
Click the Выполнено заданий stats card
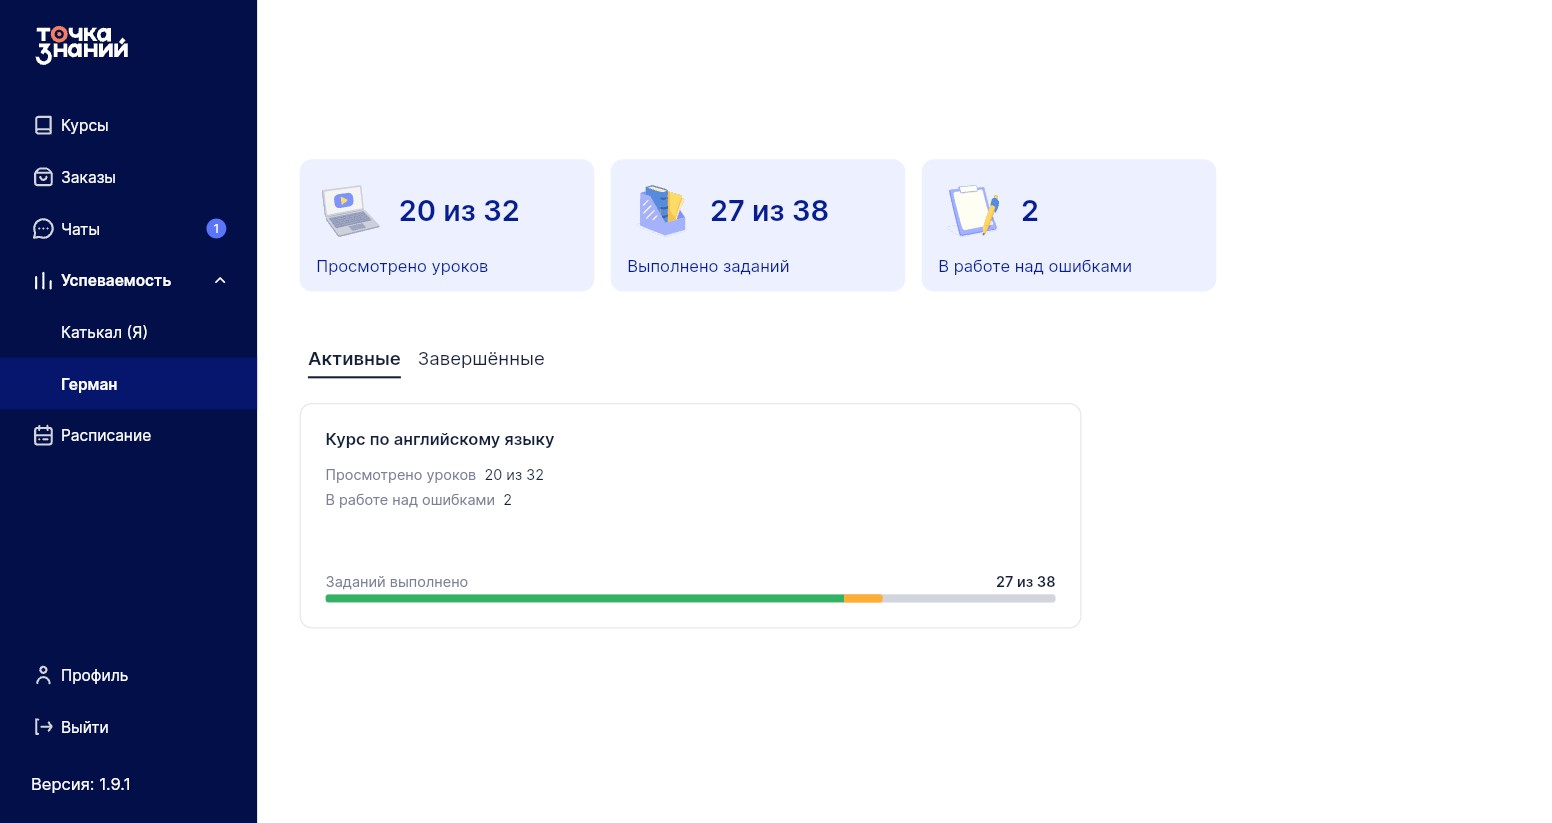758,225
